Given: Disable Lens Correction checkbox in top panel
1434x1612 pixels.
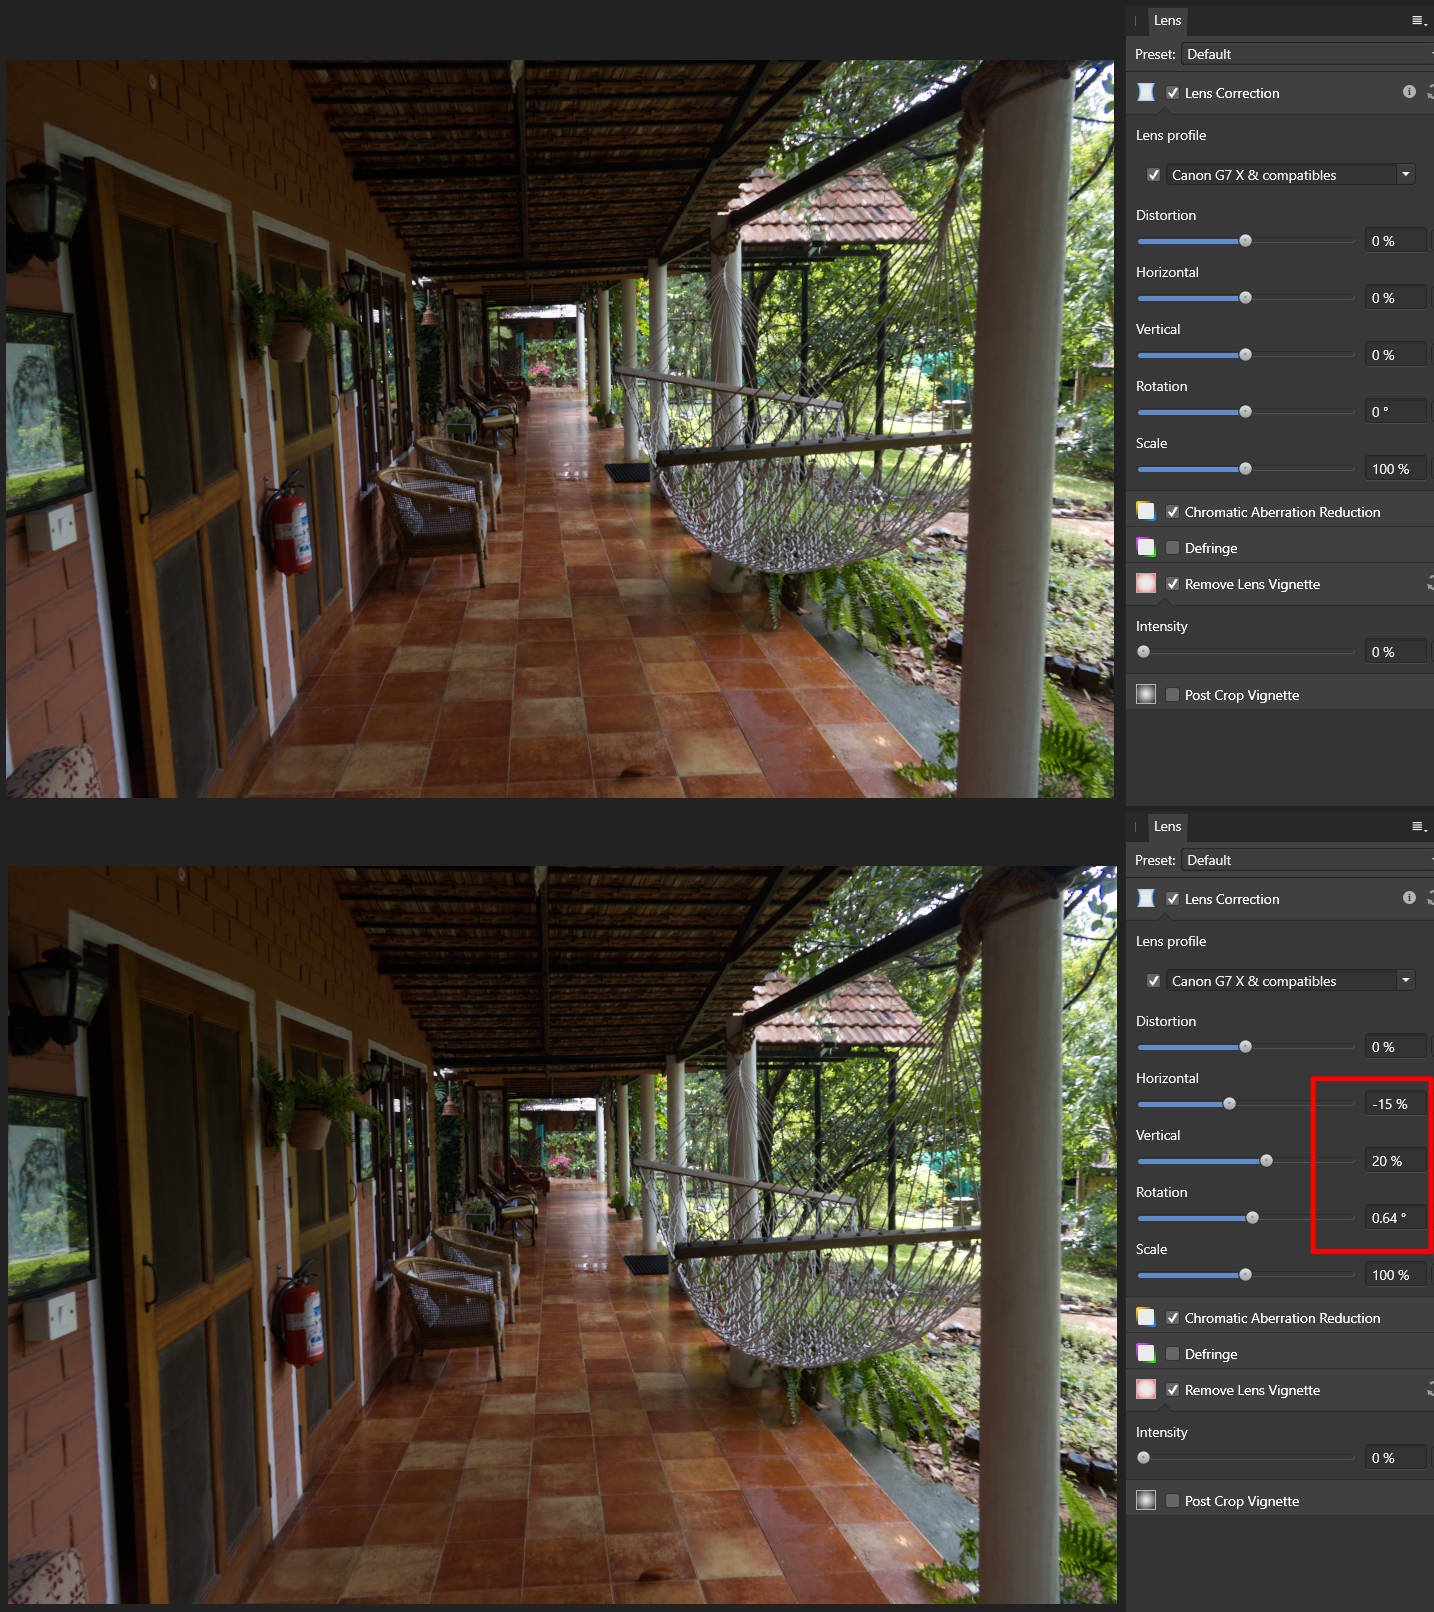Looking at the screenshot, I should click(1172, 92).
